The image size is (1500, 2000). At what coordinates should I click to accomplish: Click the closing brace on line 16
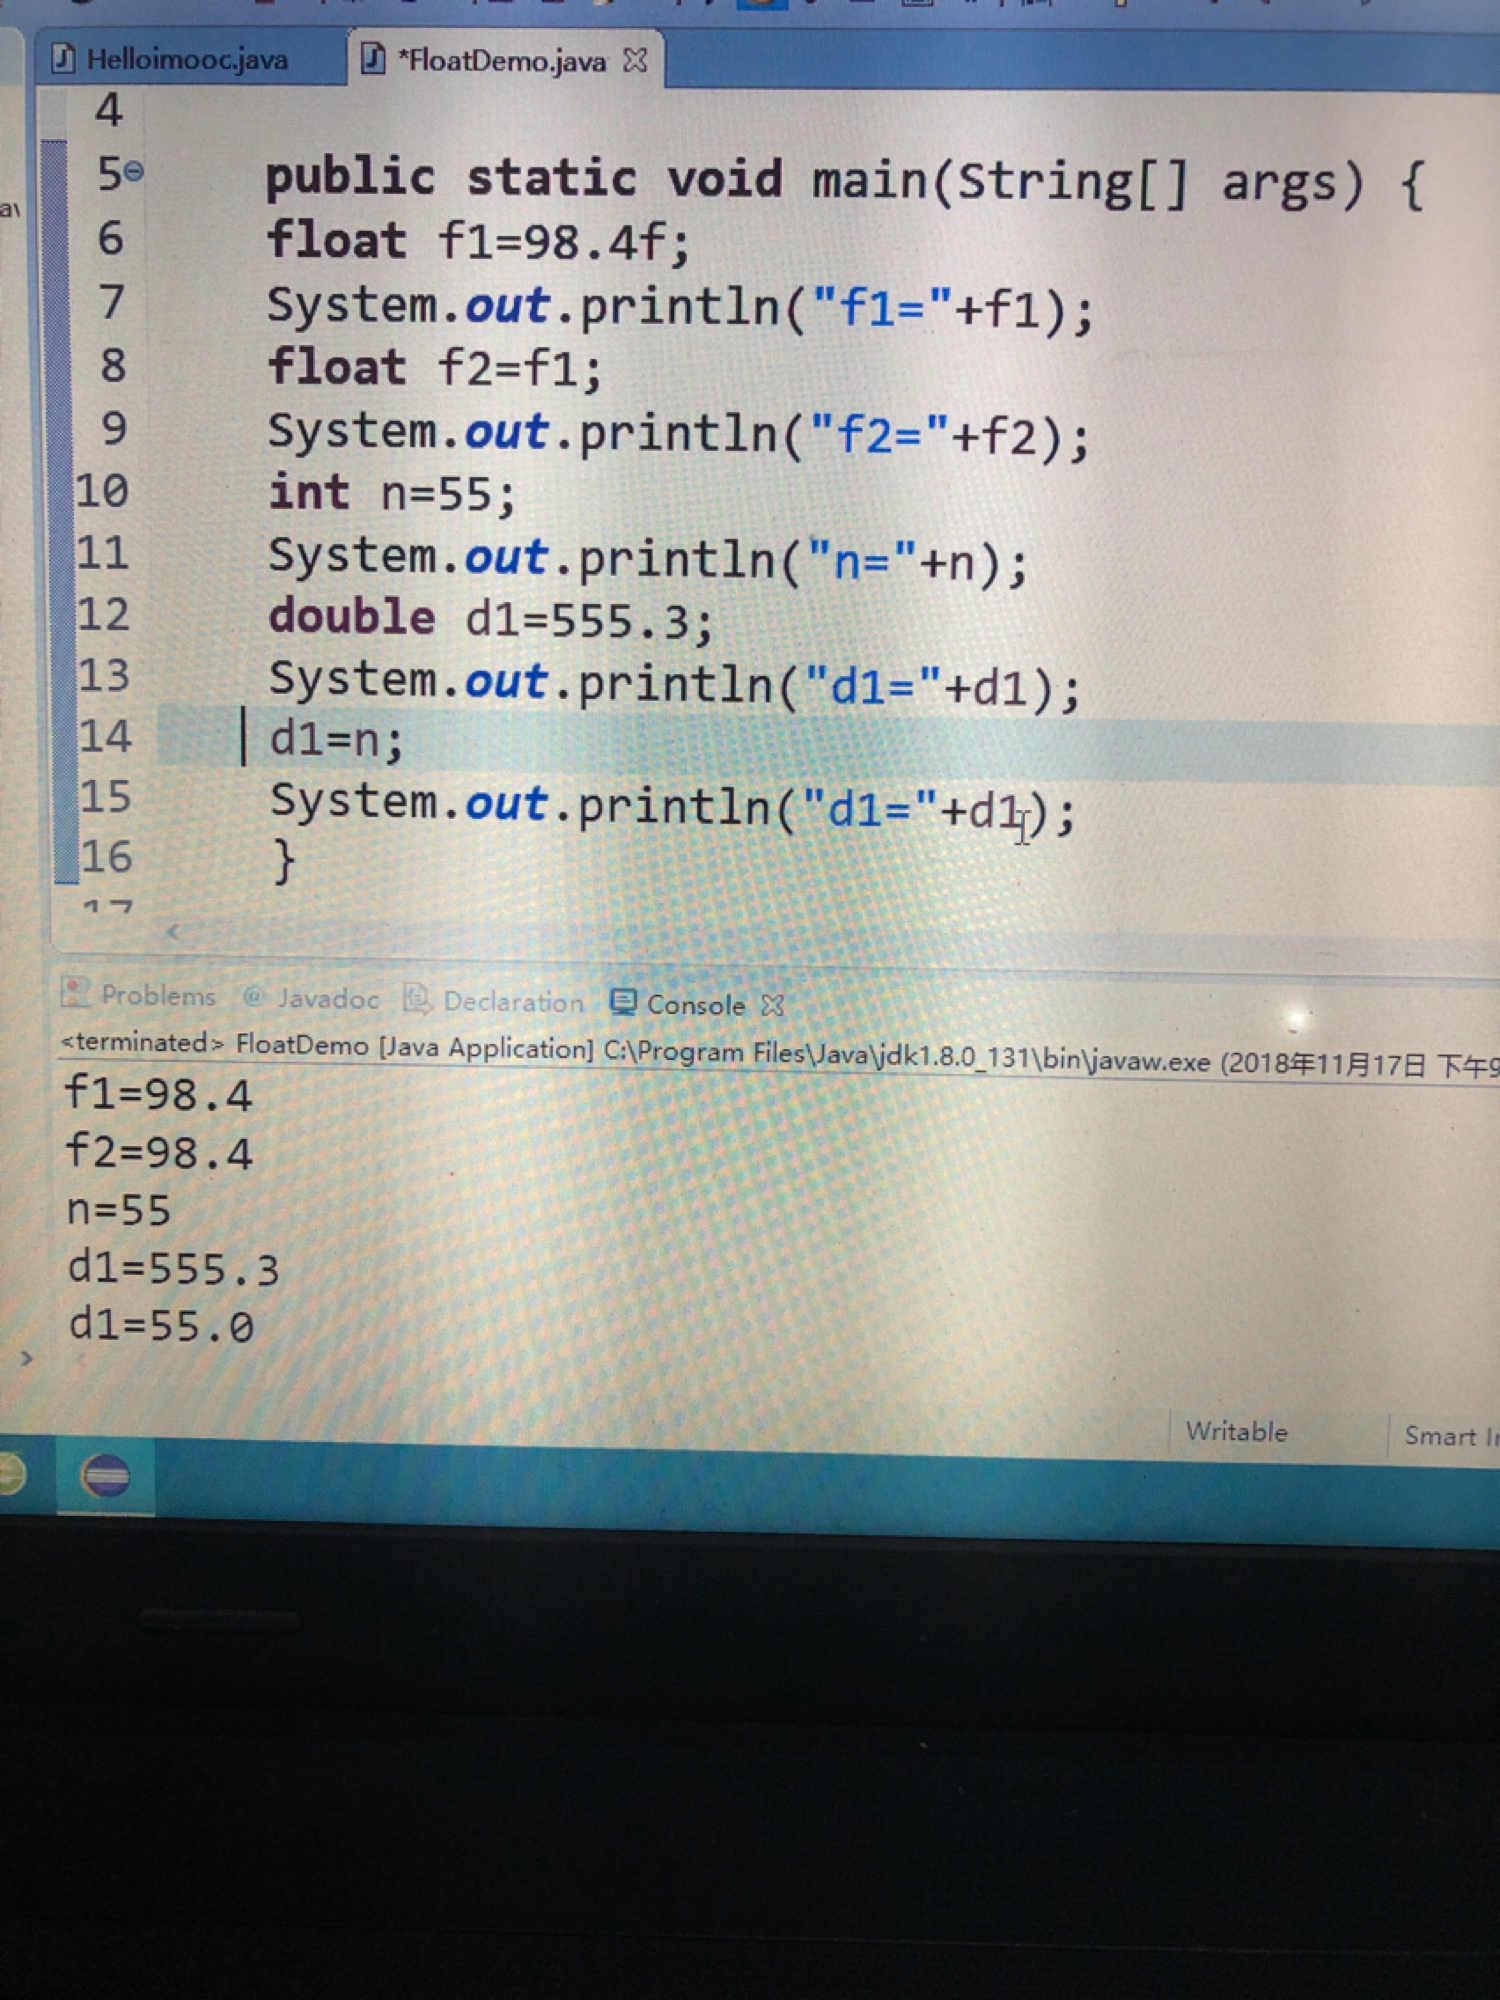click(285, 861)
